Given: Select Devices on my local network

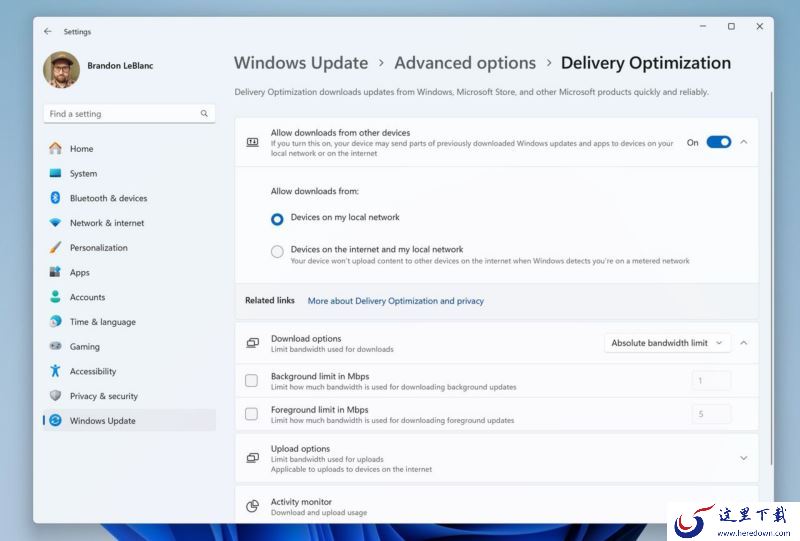Looking at the screenshot, I should tap(277, 219).
